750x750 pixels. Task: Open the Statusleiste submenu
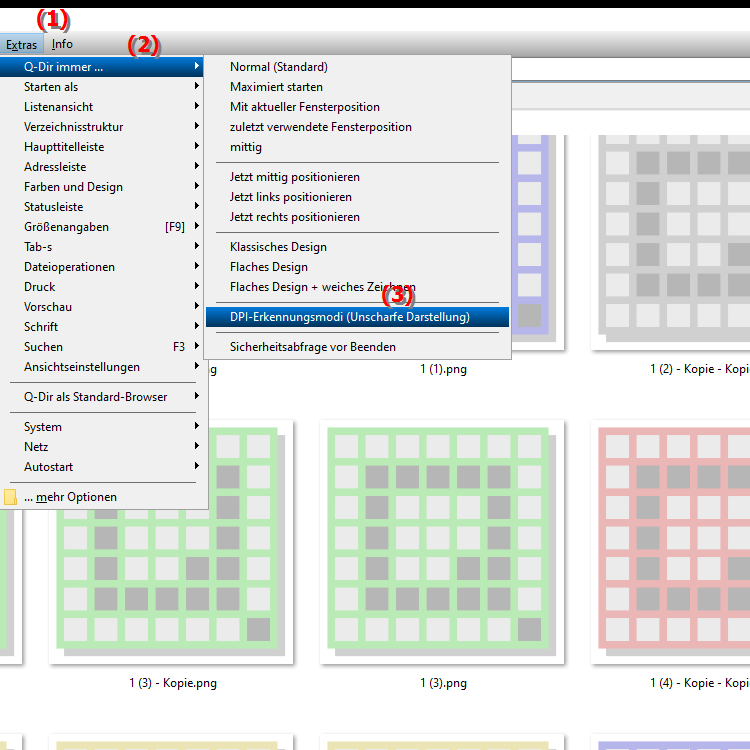coord(101,207)
